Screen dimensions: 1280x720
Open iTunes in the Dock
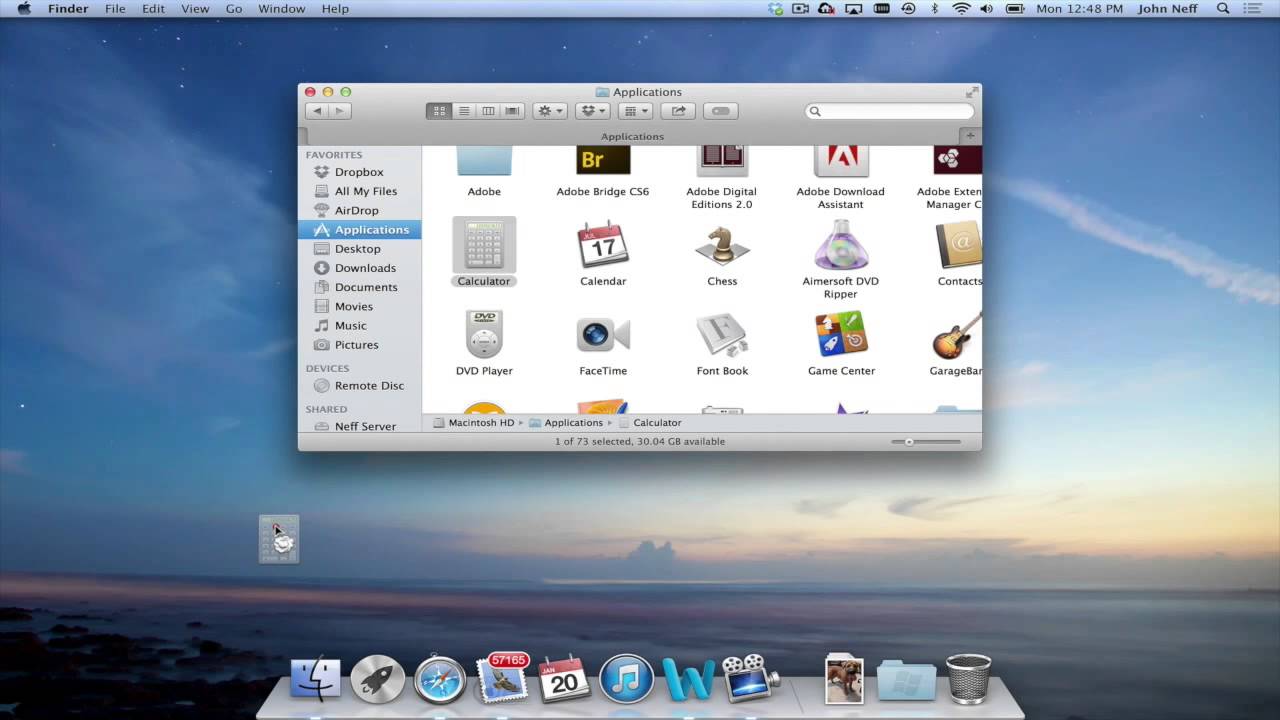626,680
